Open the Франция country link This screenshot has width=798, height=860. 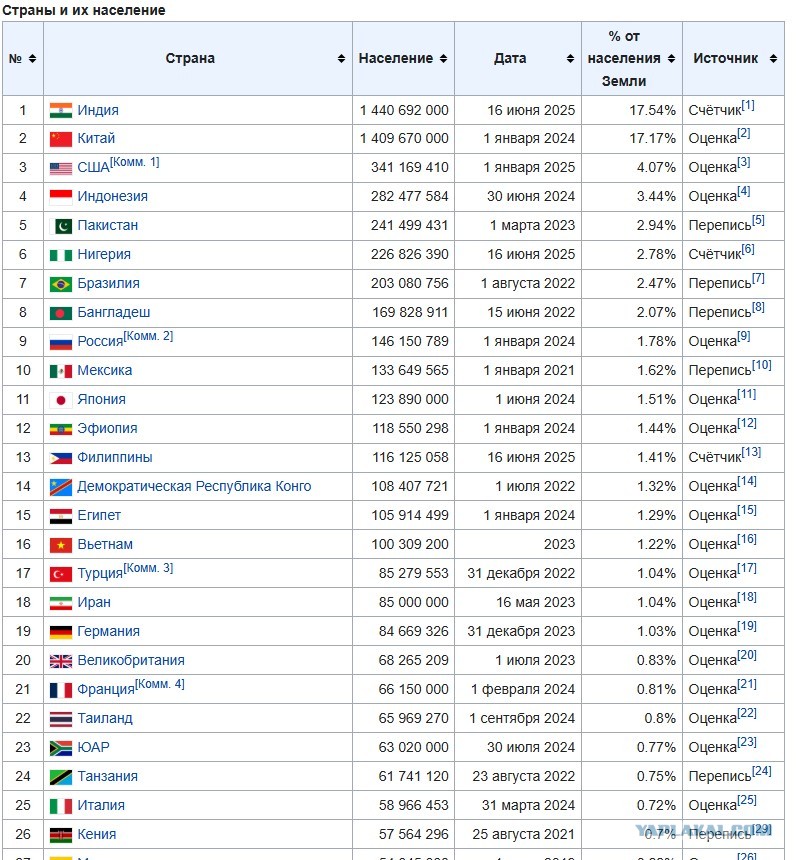[106, 689]
